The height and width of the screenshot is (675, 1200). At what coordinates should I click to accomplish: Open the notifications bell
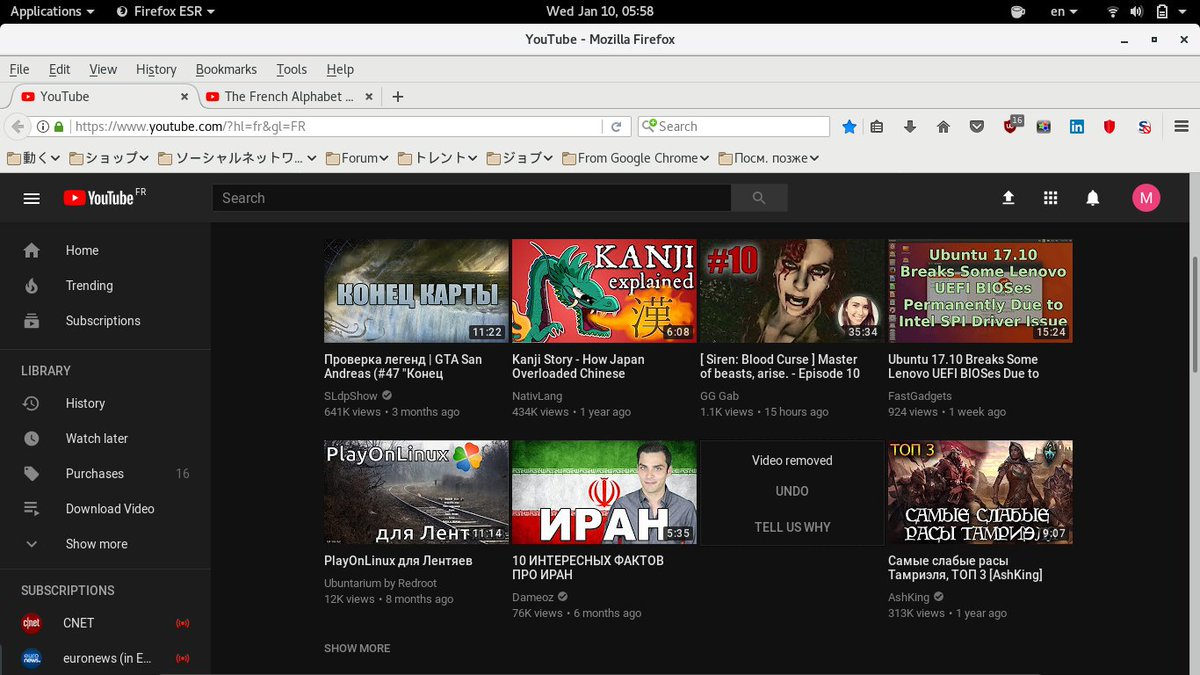[x=1093, y=198]
